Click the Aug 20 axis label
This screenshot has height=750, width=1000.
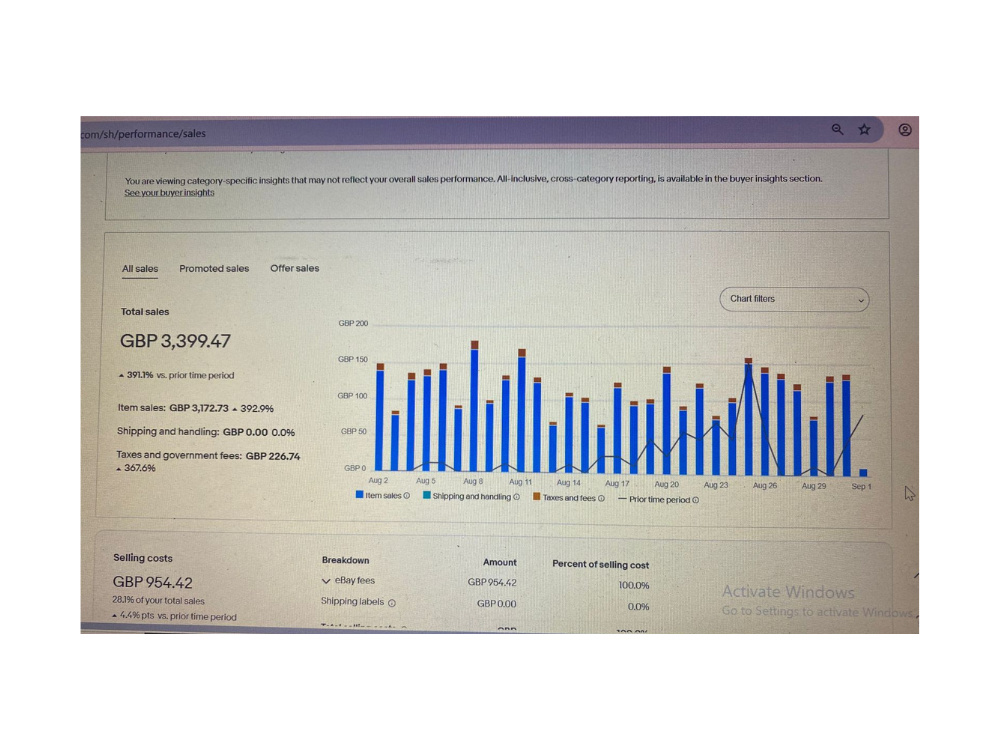click(666, 485)
